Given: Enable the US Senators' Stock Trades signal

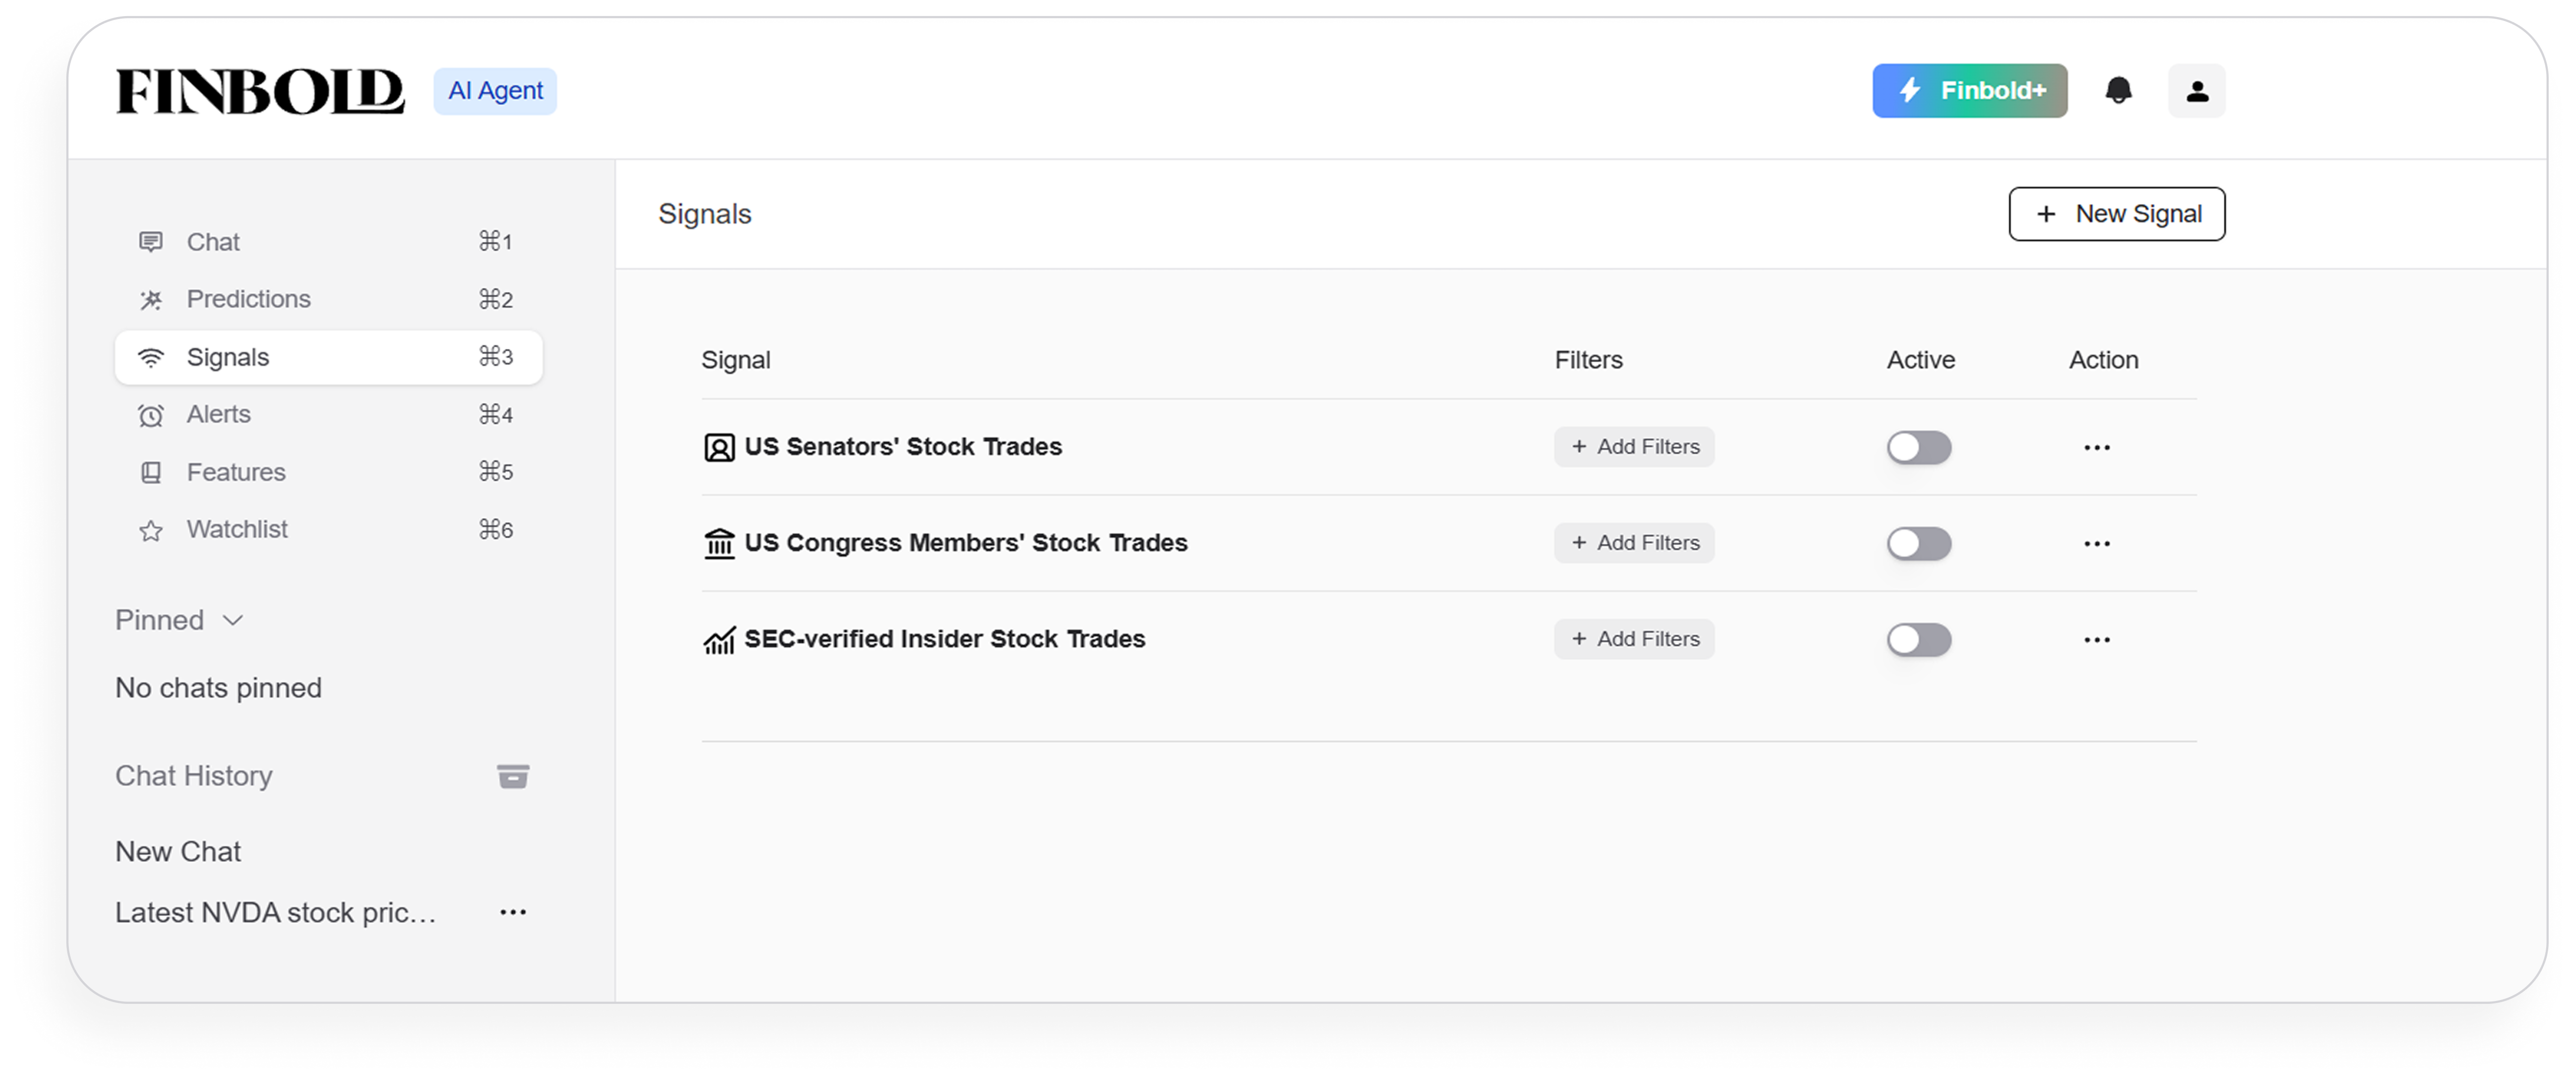Looking at the screenshot, I should 1918,447.
